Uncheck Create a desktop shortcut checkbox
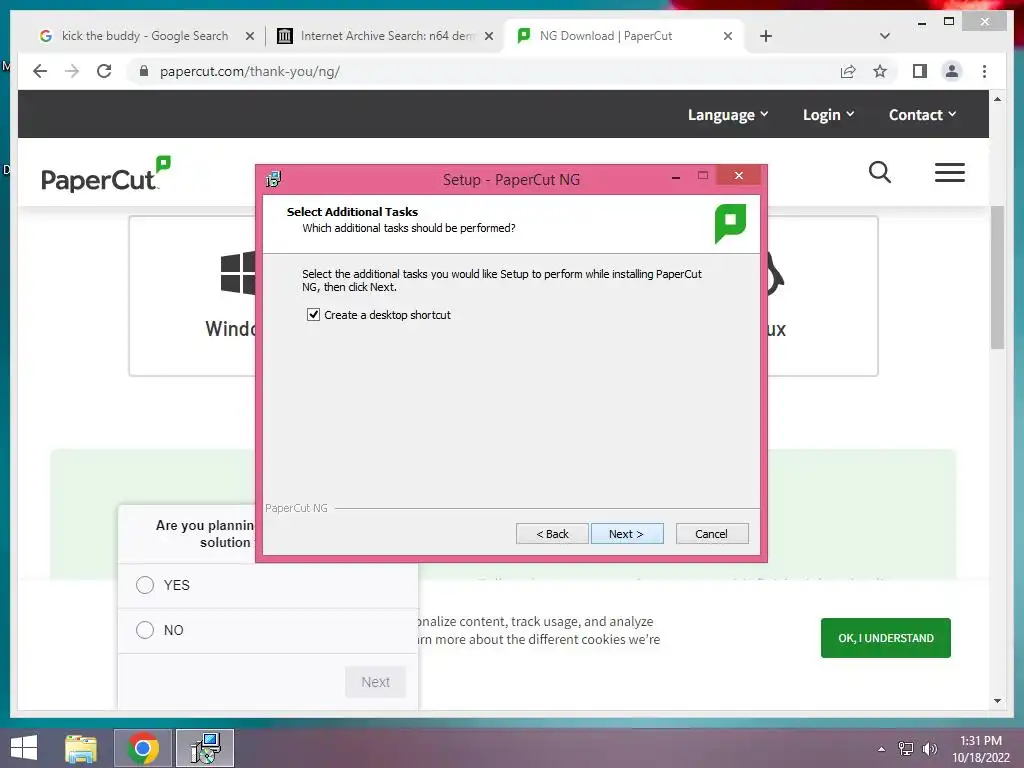 coord(313,315)
